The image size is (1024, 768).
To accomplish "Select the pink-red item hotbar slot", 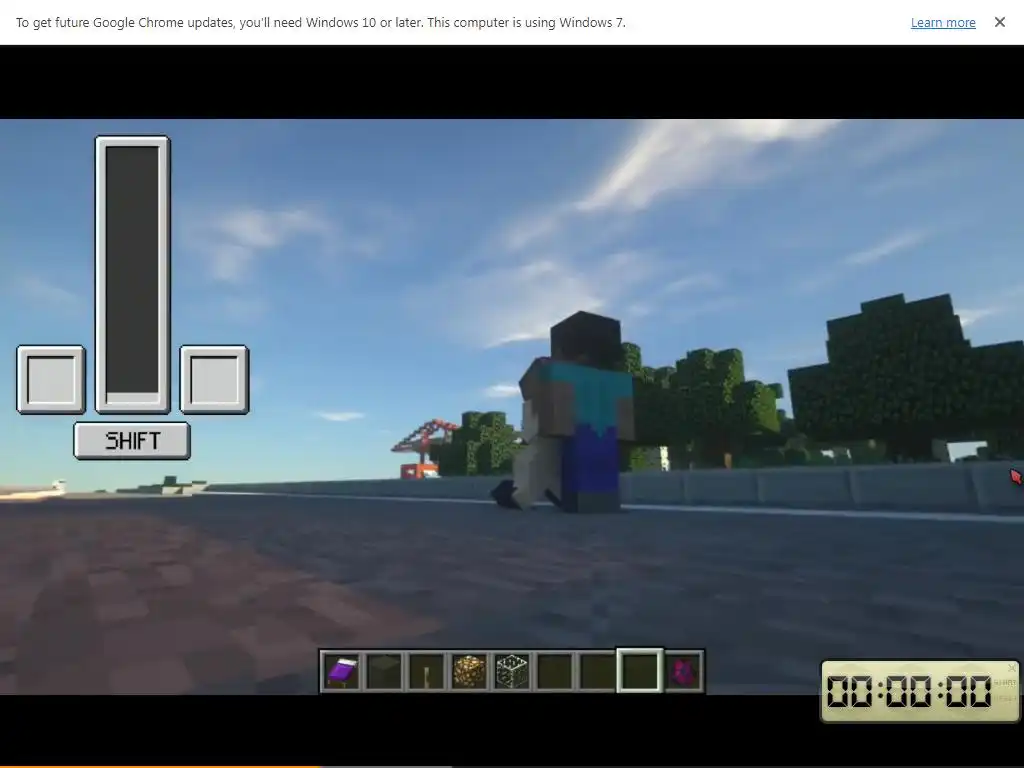I will coord(684,671).
